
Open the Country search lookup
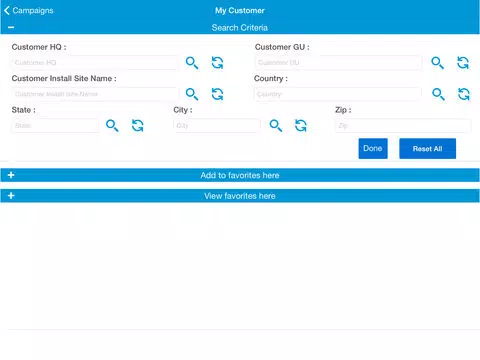pos(438,94)
